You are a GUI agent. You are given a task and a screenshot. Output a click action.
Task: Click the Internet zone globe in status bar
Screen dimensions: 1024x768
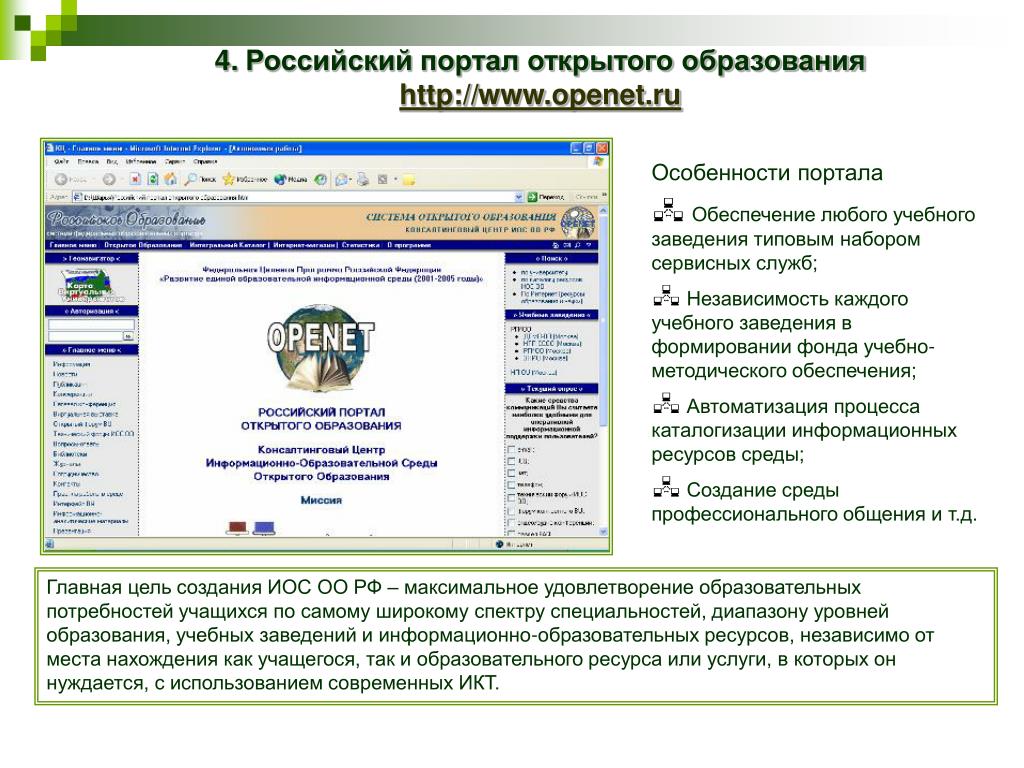coord(500,544)
